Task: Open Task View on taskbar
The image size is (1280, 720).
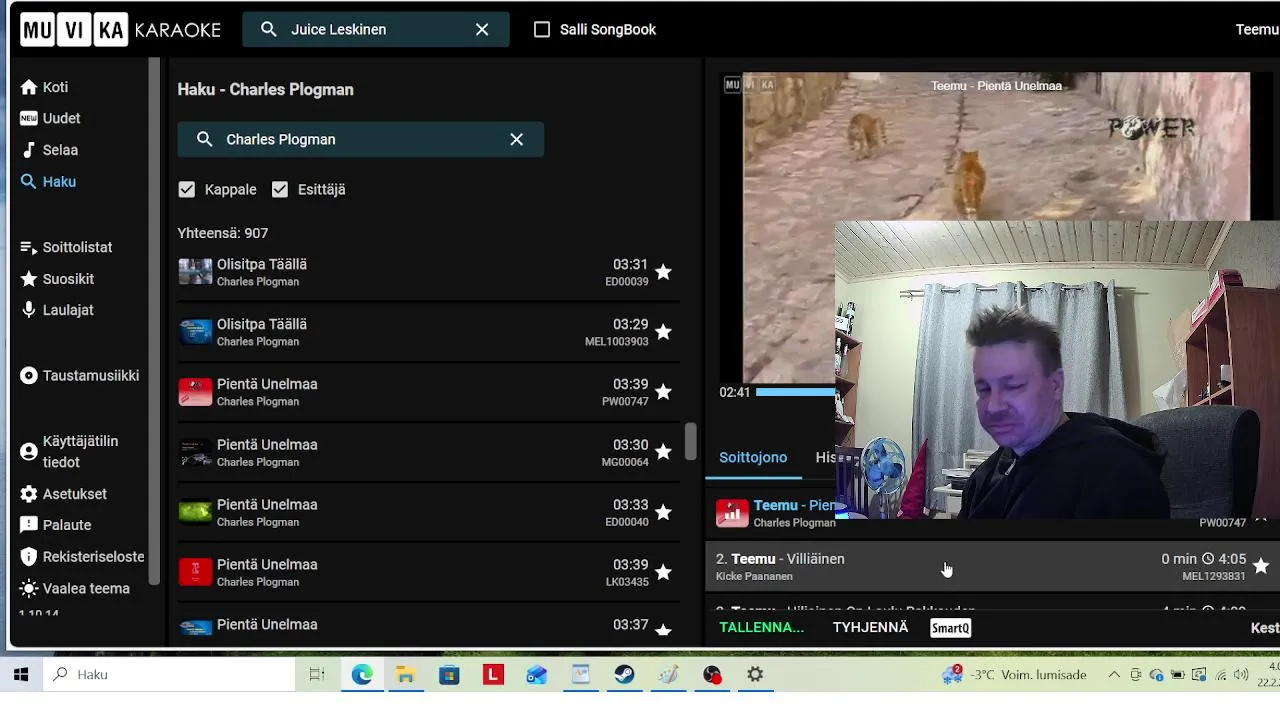Action: [317, 675]
